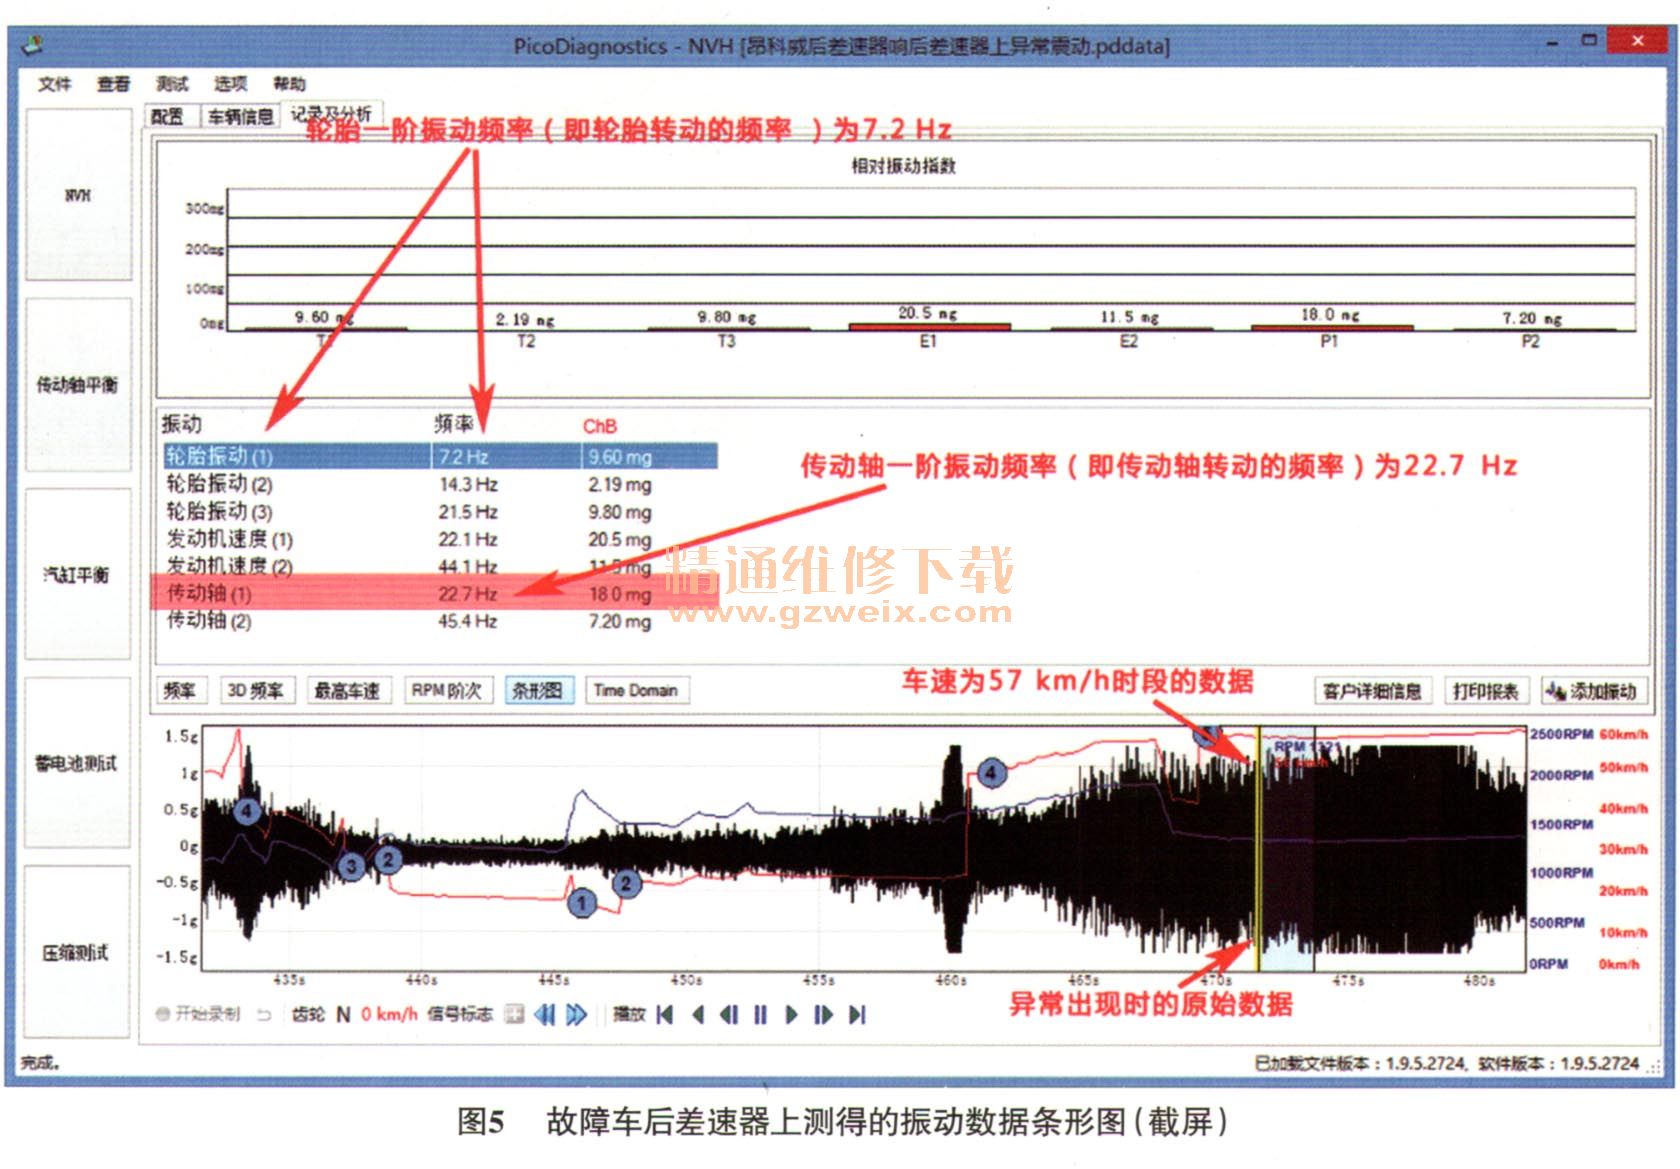Image resolution: width=1680 pixels, height=1169 pixels.
Task: Open 压缩测试 sidebar module
Action: click(78, 952)
